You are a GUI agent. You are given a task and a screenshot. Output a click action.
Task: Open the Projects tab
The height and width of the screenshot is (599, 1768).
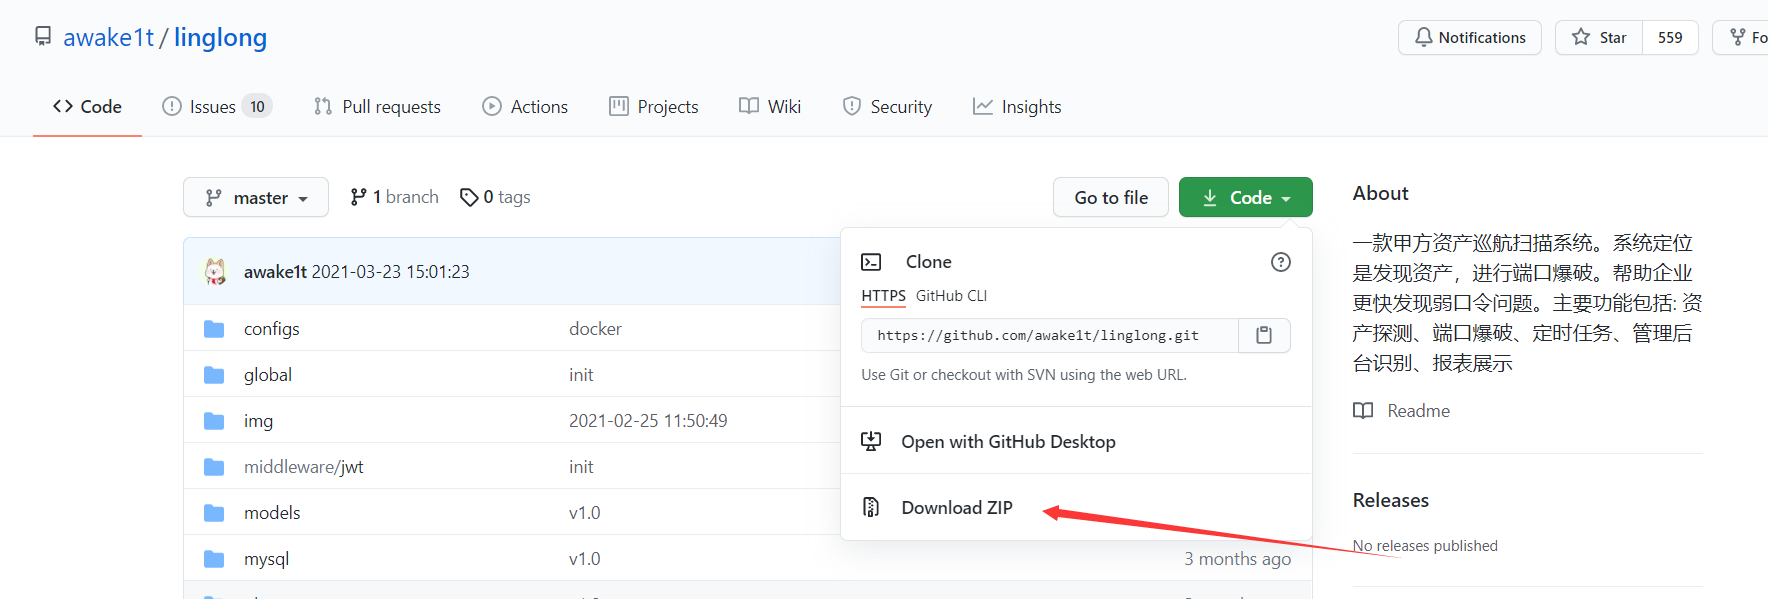click(x=654, y=106)
